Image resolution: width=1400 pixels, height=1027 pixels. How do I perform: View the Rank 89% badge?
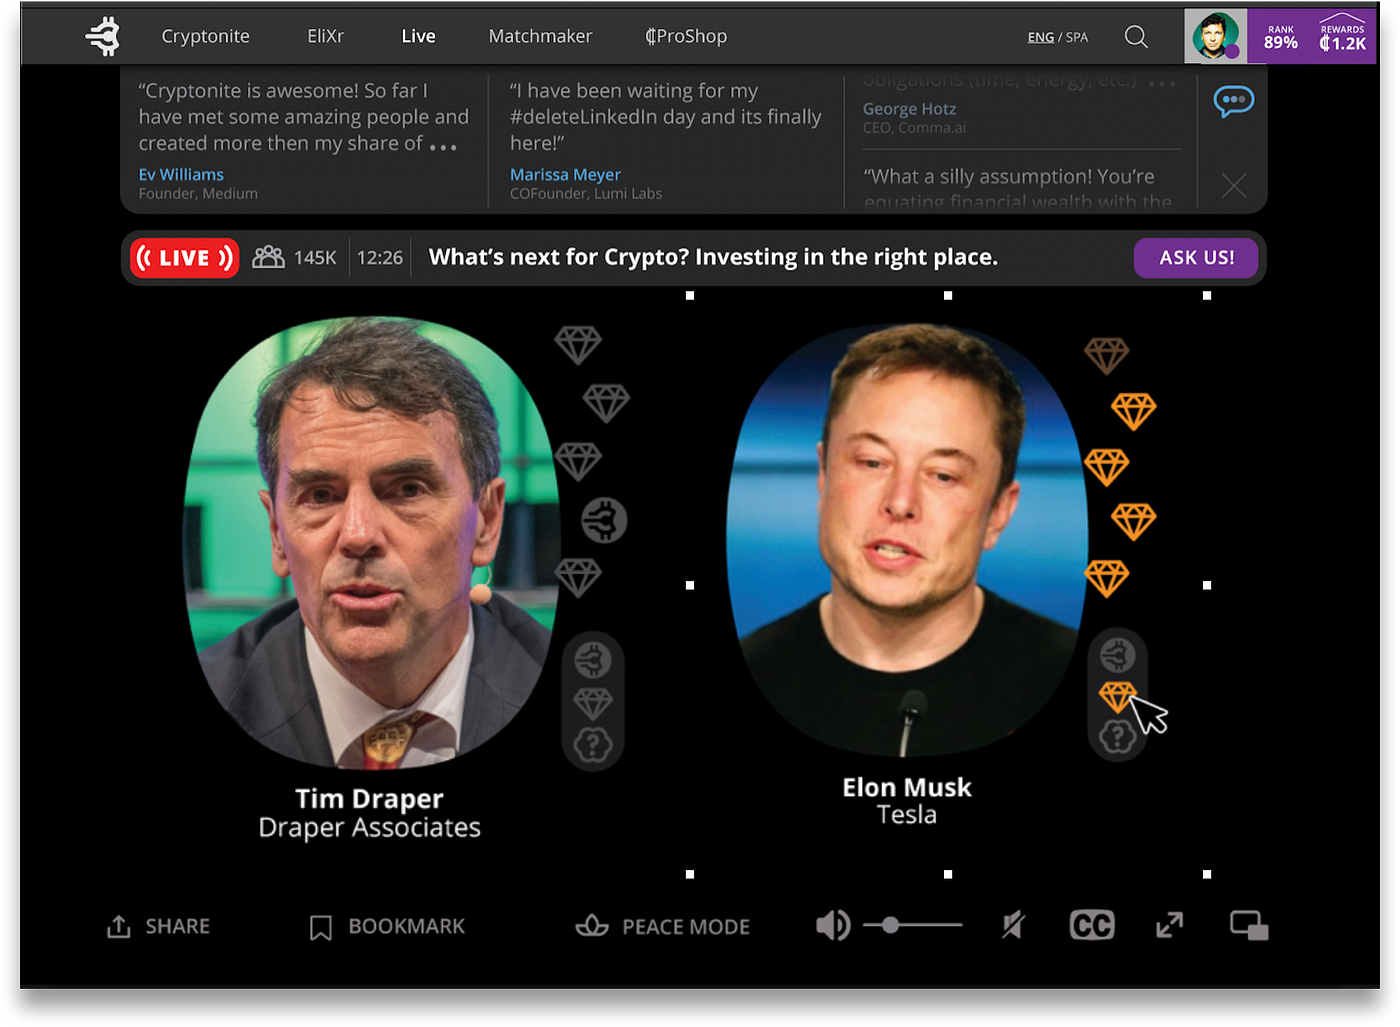click(x=1281, y=37)
